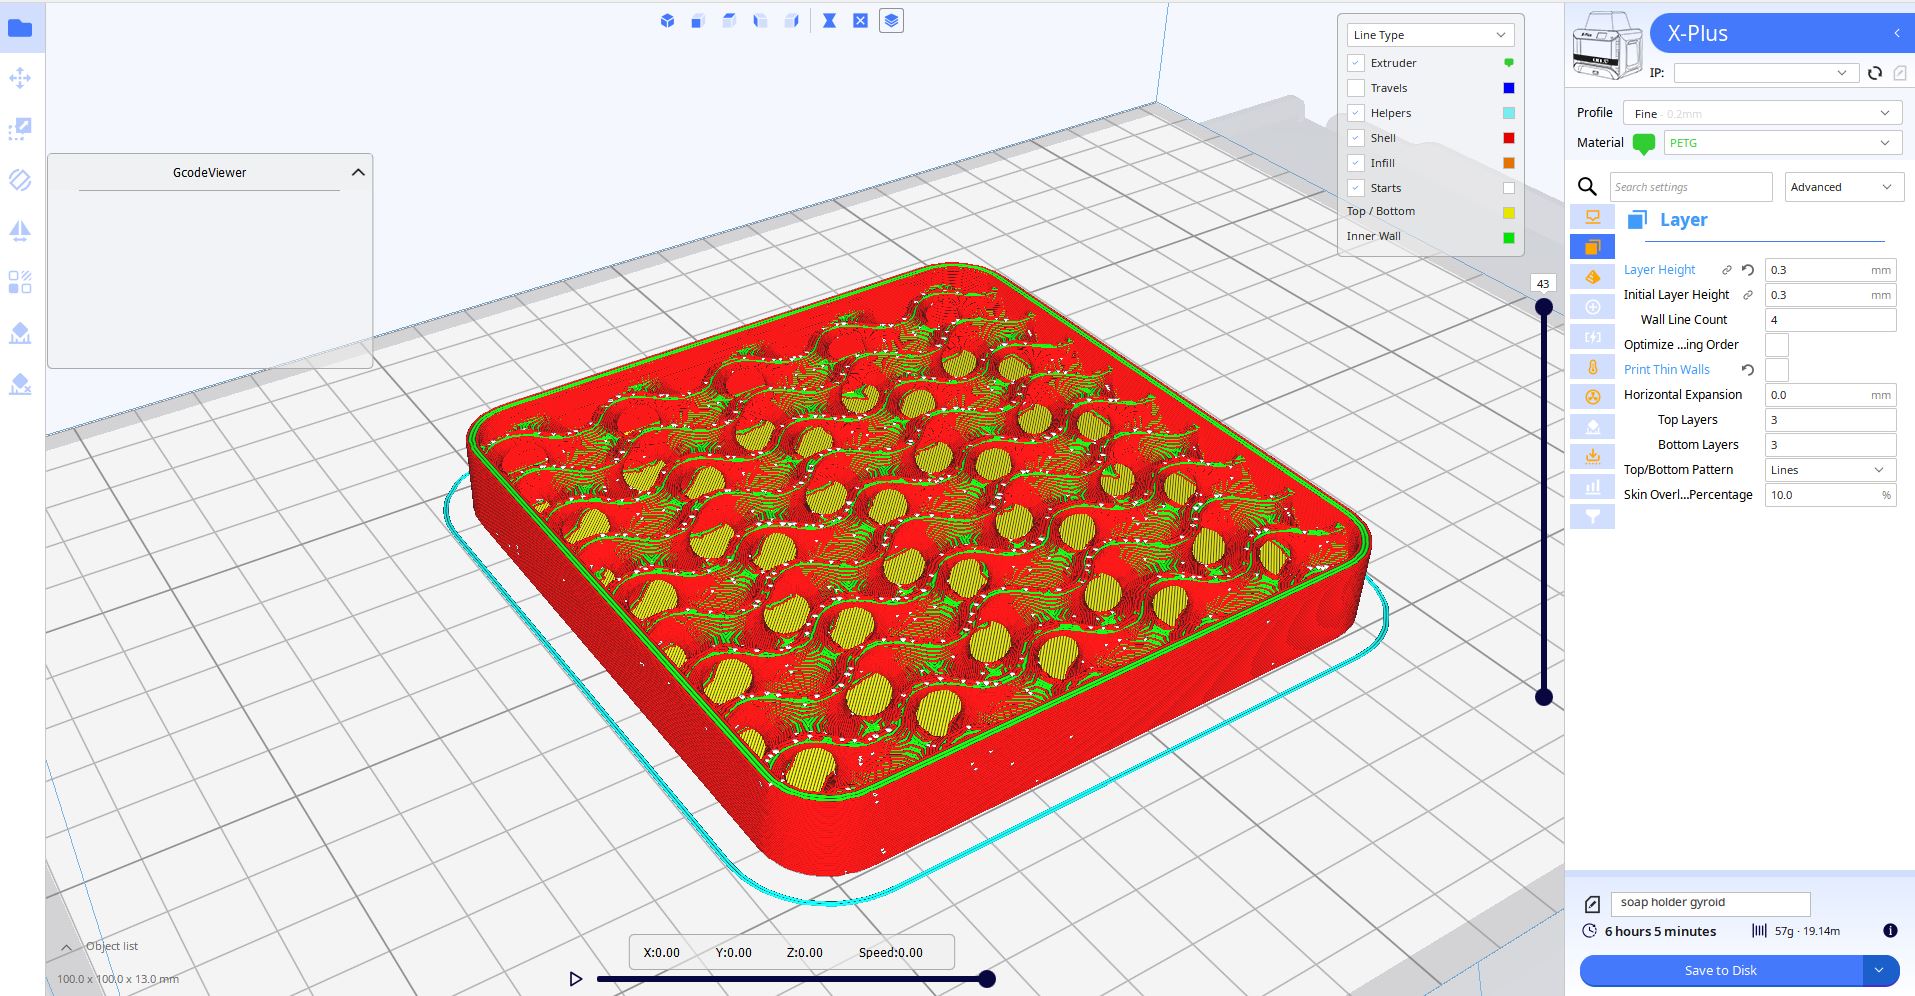The width and height of the screenshot is (1915, 996).
Task: Open the cooling fan settings category
Action: pos(1593,397)
